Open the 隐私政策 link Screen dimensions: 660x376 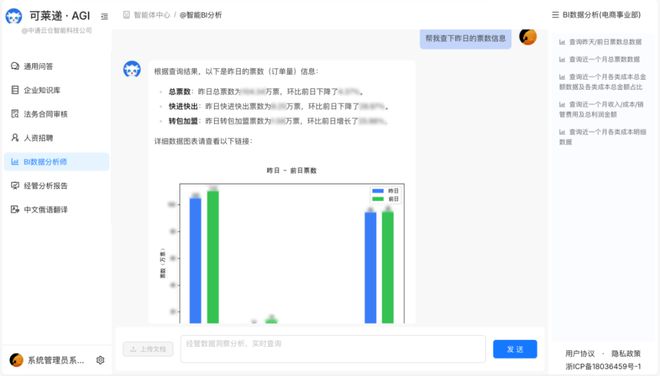pyautogui.click(x=626, y=354)
